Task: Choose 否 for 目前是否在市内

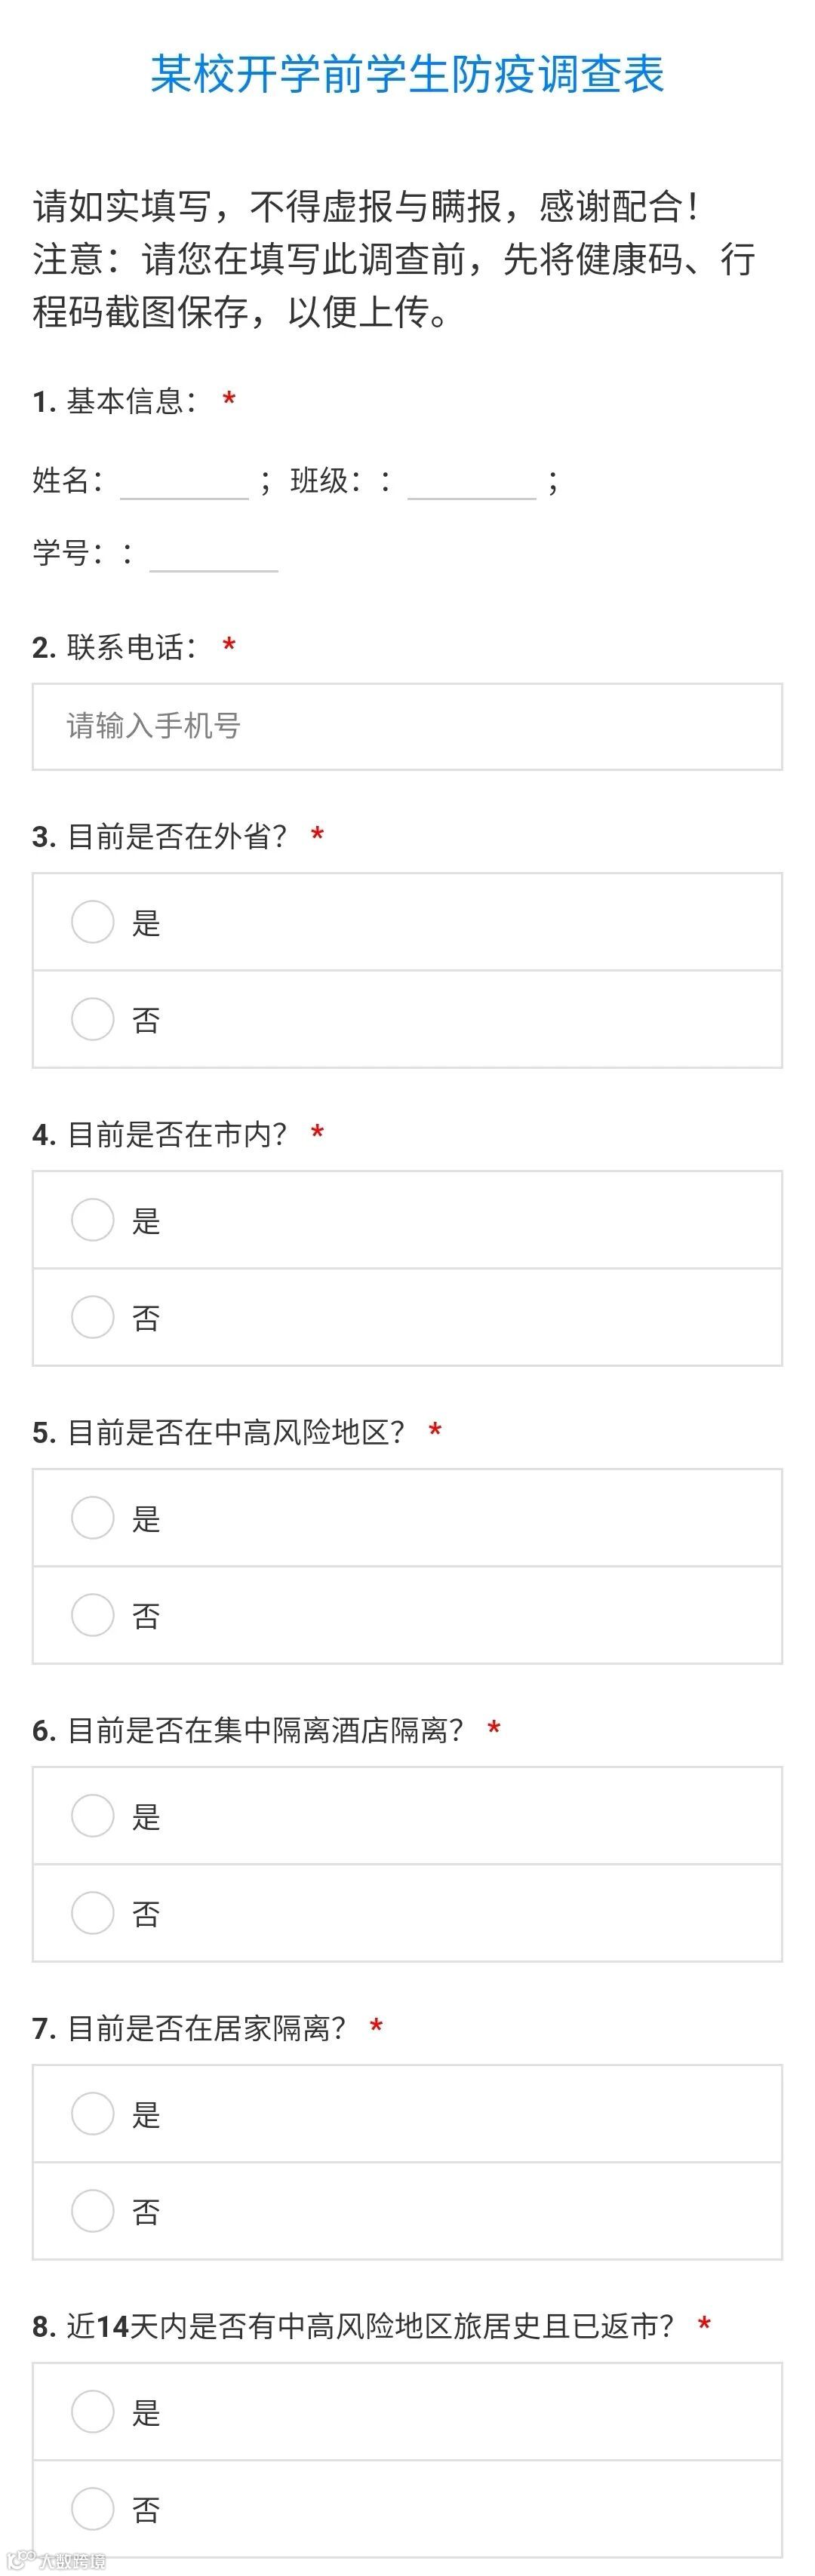Action: click(x=93, y=1316)
